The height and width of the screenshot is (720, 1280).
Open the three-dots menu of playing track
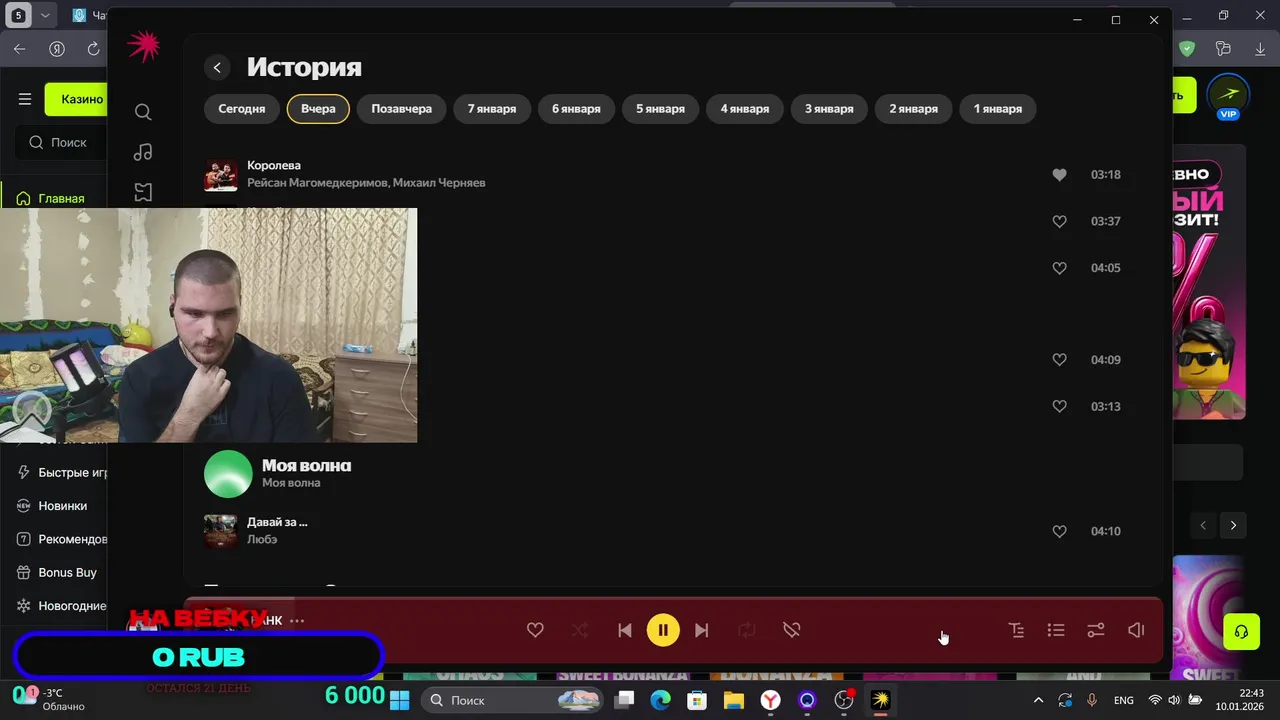[x=297, y=621]
